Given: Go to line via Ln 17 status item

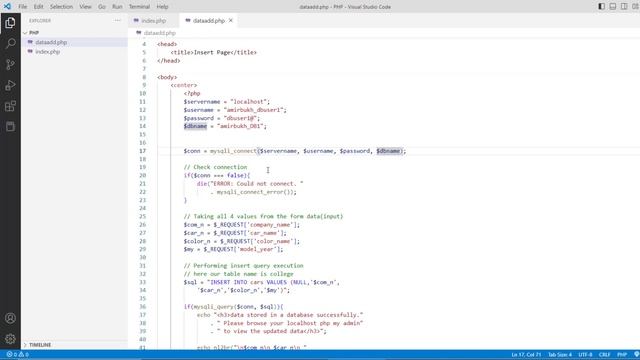Looking at the screenshot, I should [526, 354].
